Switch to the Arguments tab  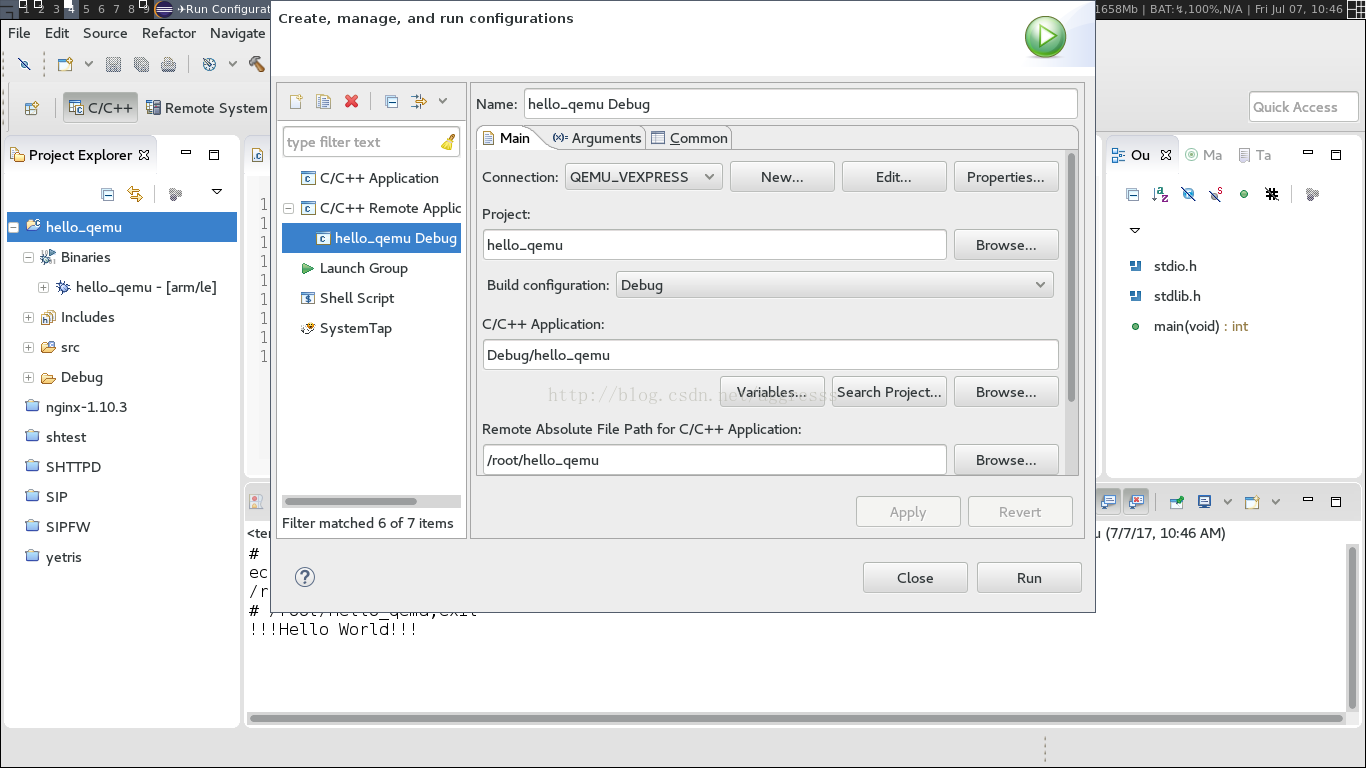[x=596, y=138]
